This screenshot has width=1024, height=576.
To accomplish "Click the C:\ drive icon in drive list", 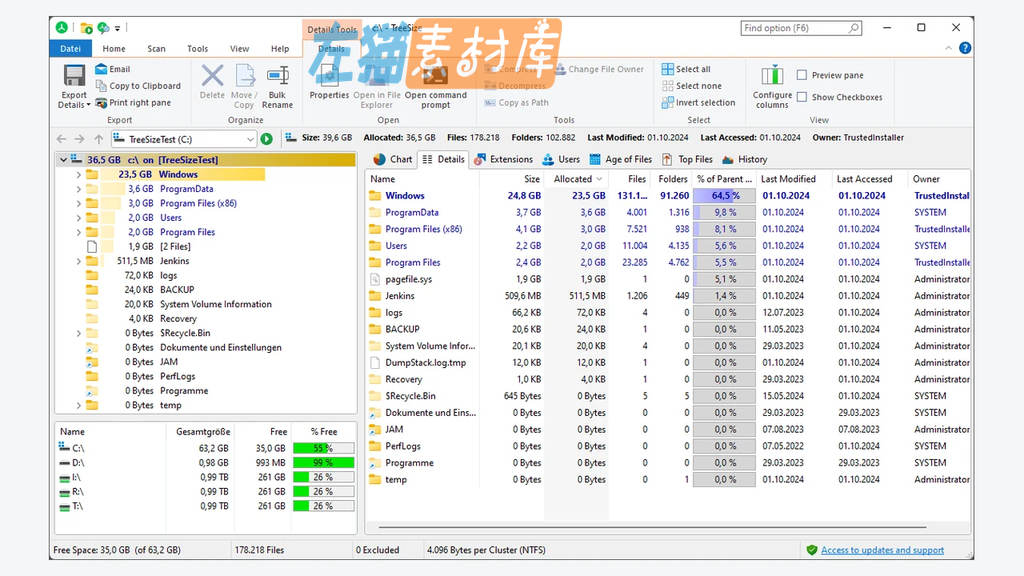I will coord(64,447).
